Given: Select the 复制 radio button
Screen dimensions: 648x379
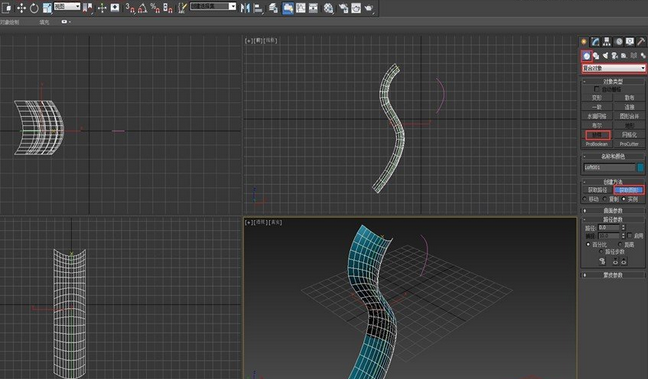Looking at the screenshot, I should click(605, 199).
